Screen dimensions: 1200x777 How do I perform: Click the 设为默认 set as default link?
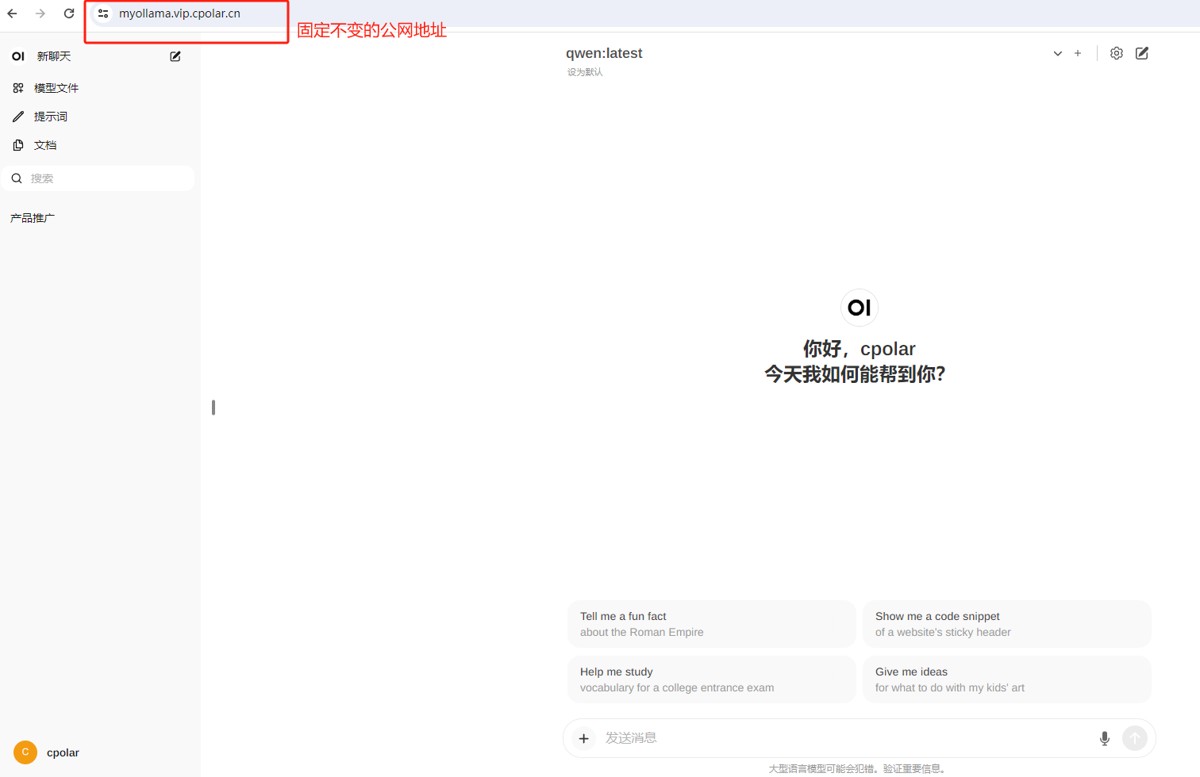585,72
